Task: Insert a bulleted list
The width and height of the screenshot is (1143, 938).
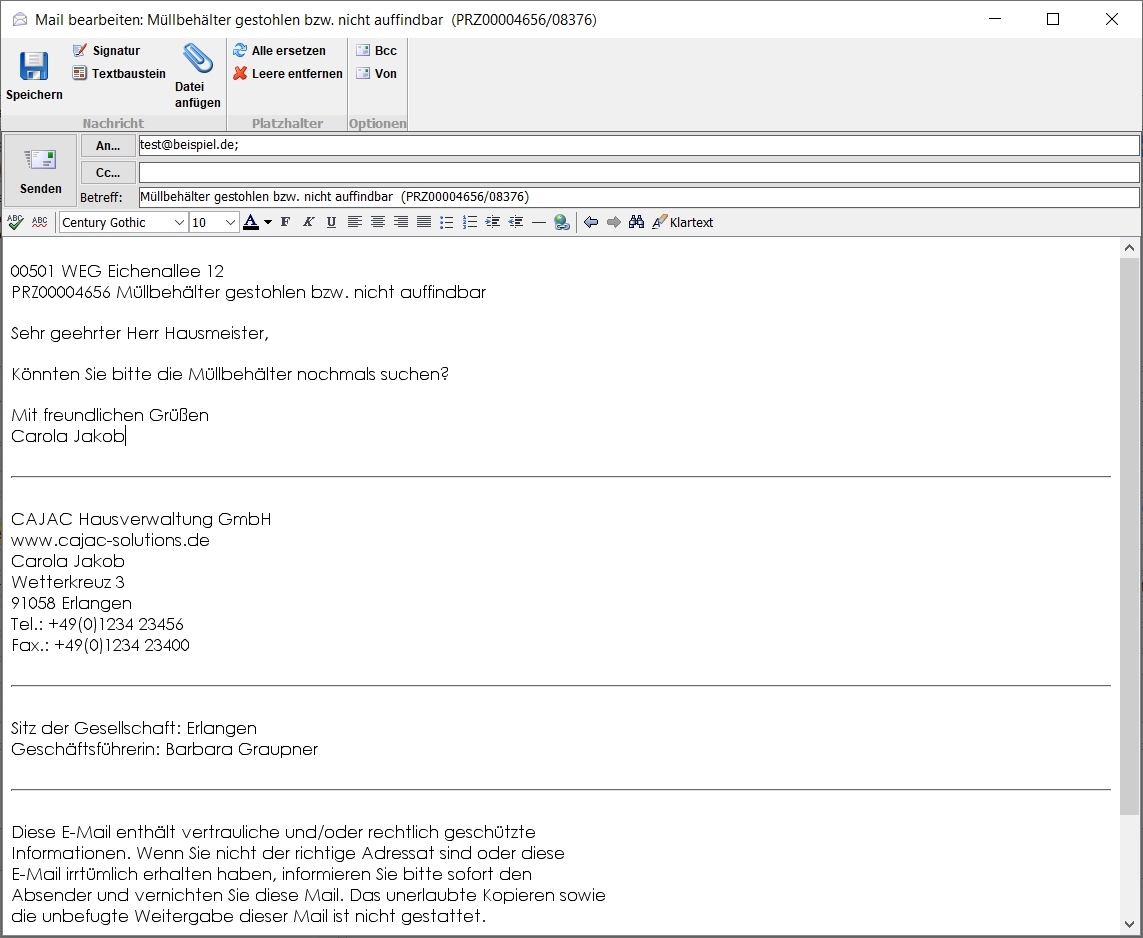Action: pos(447,222)
